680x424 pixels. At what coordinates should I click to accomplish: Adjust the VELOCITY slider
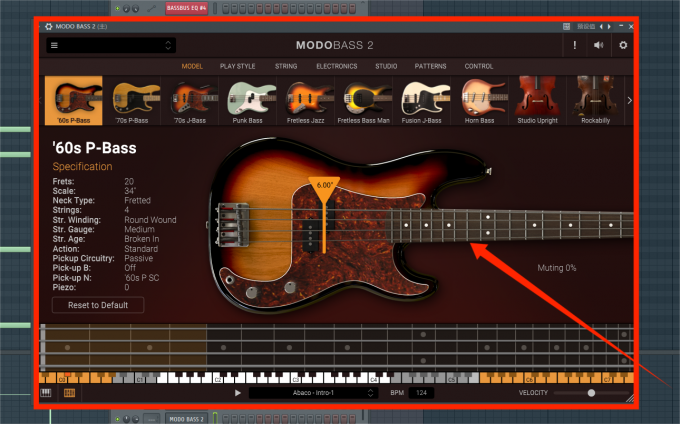pyautogui.click(x=591, y=393)
